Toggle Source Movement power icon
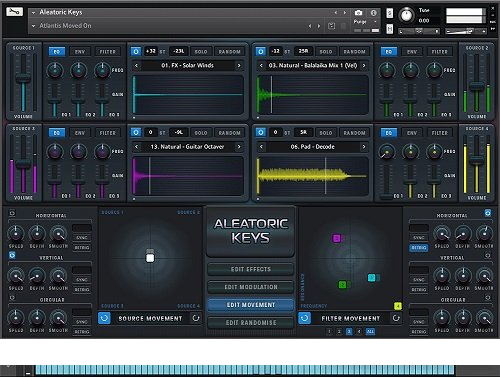Image resolution: width=500 pixels, height=377 pixels. click(x=104, y=318)
